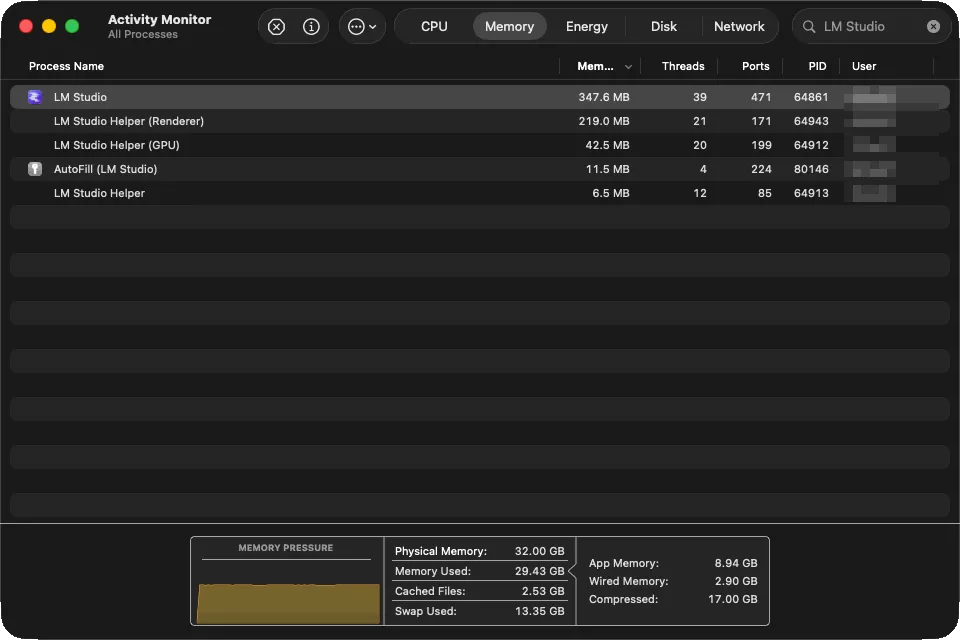Switch to the CPU tab
This screenshot has height=640, width=960.
tap(434, 26)
